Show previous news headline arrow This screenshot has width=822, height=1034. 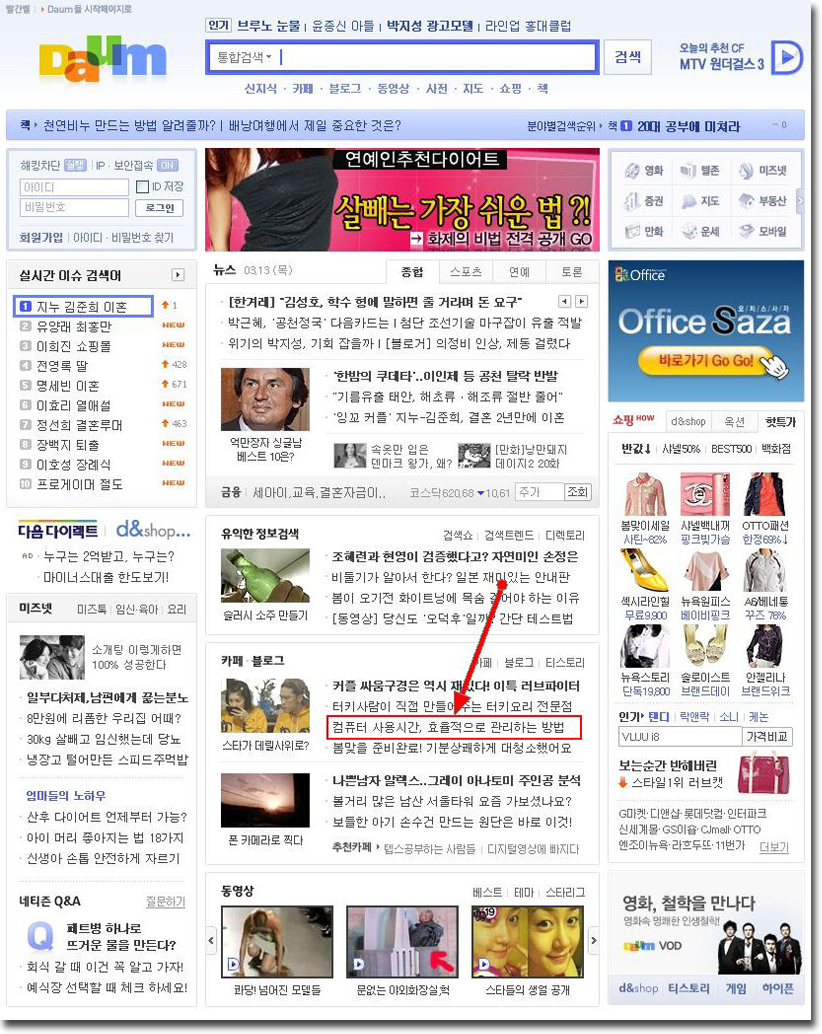tap(564, 301)
